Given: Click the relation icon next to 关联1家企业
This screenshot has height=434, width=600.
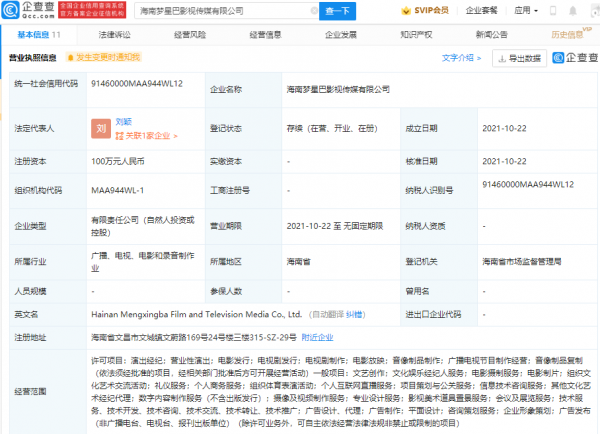Looking at the screenshot, I should click(120, 136).
